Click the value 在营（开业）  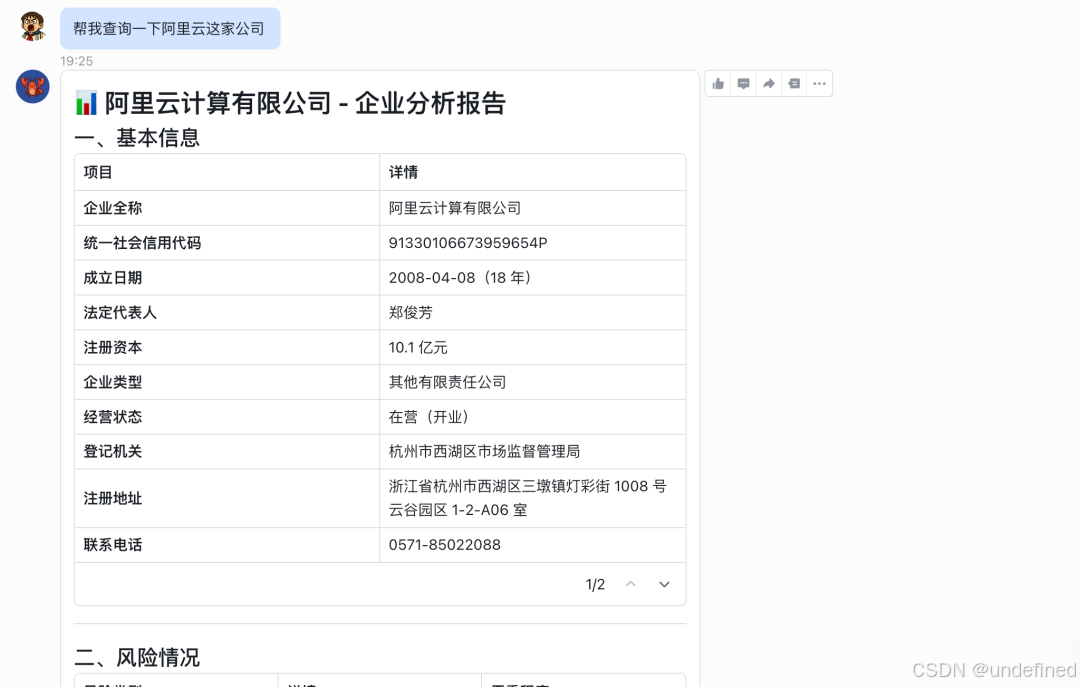click(431, 417)
